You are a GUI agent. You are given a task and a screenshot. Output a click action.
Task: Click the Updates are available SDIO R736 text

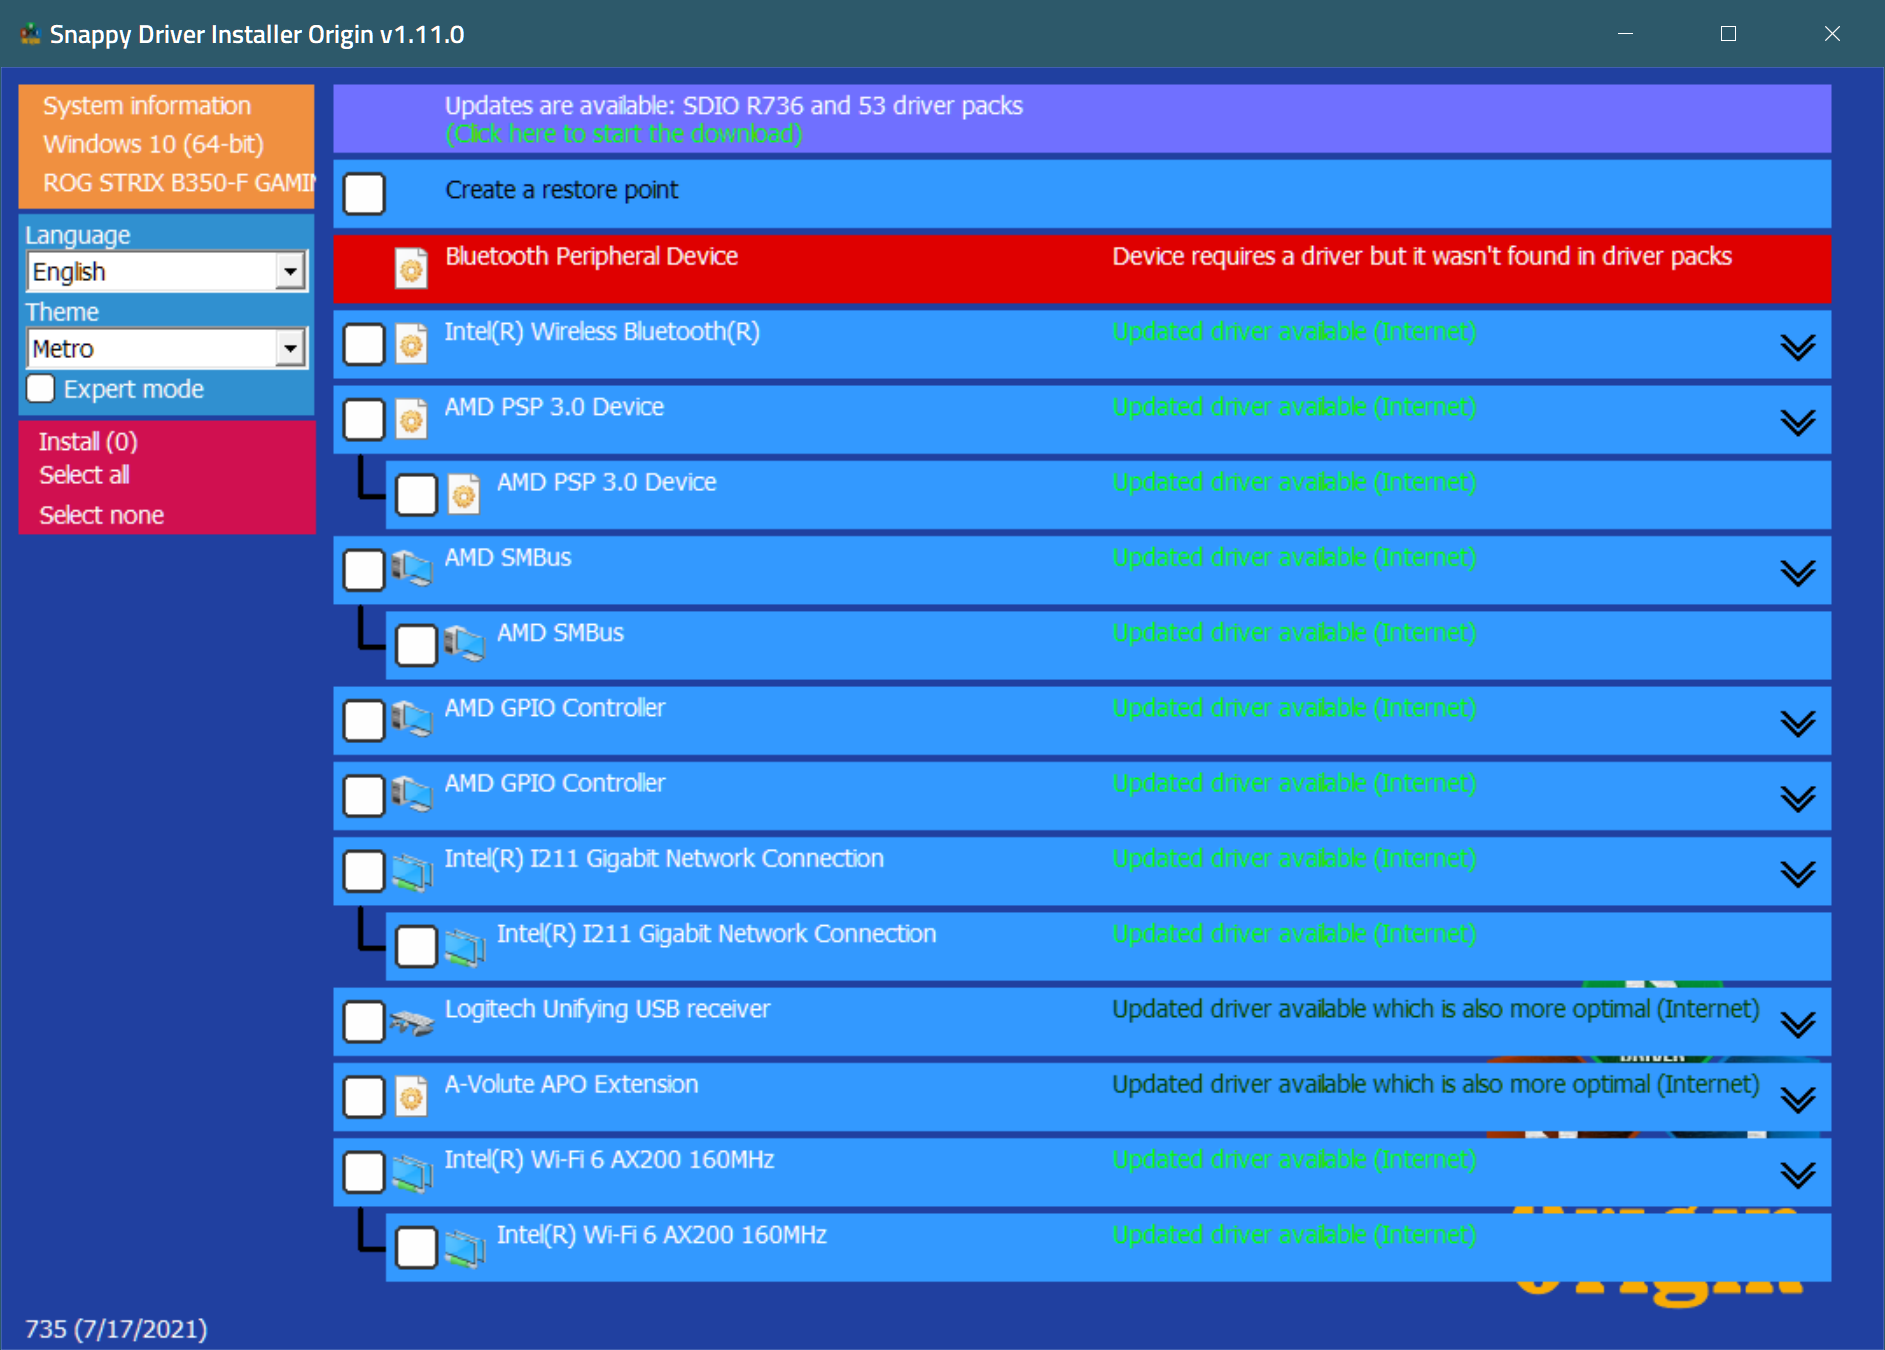pos(733,106)
